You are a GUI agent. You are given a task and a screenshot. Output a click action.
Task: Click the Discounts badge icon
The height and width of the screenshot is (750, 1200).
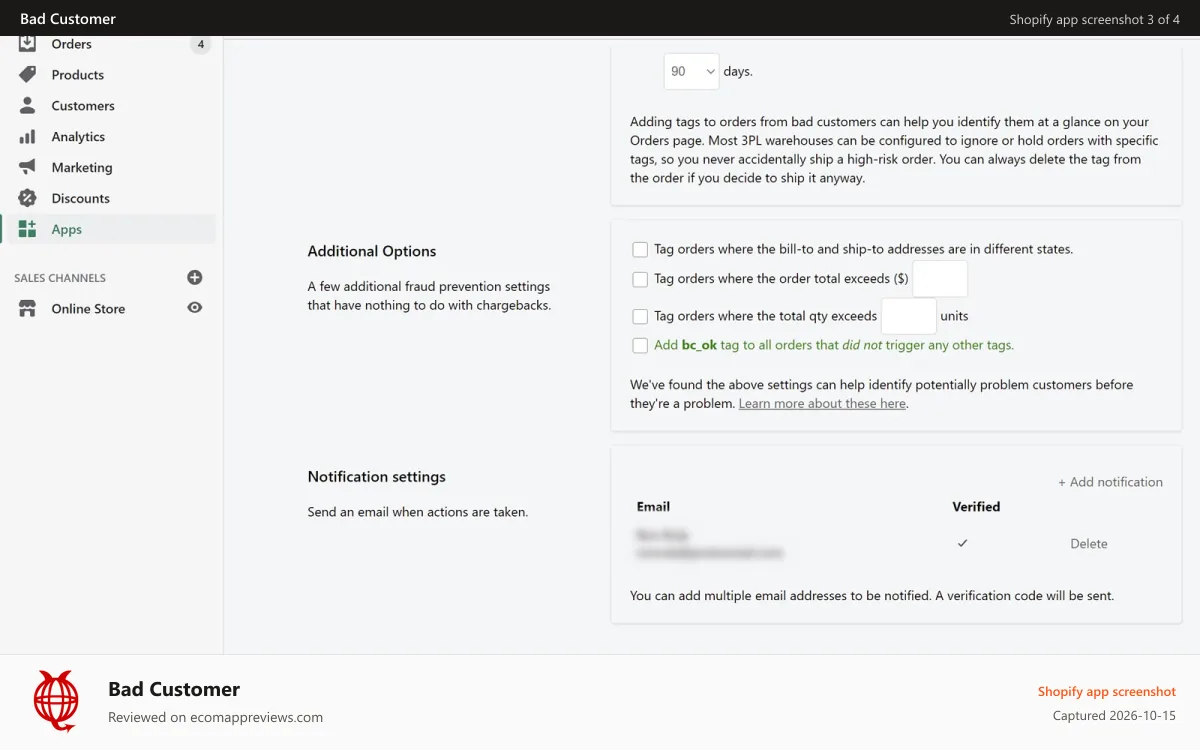pyautogui.click(x=28, y=199)
